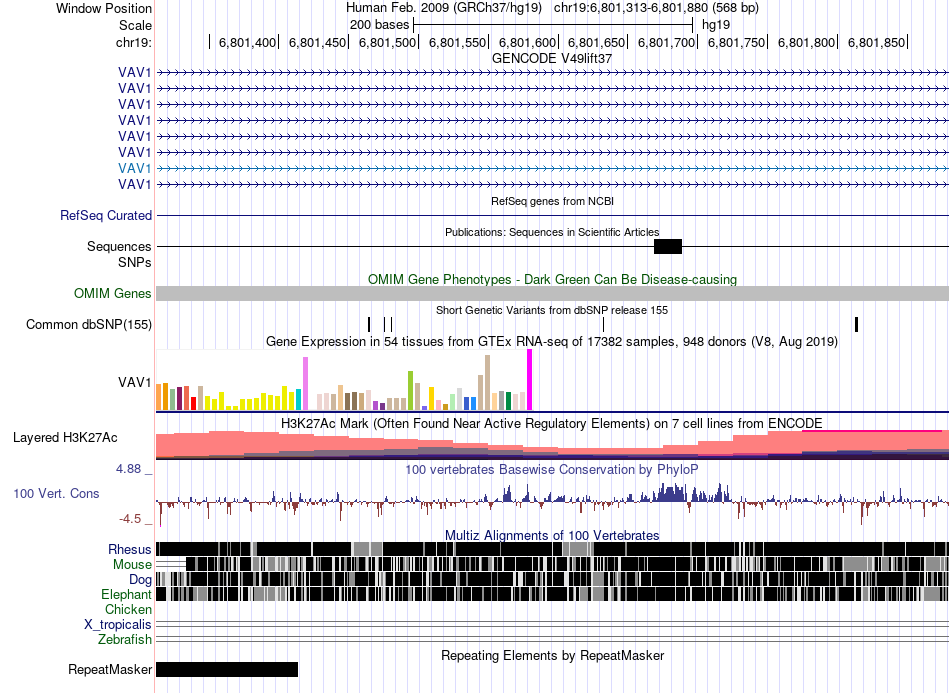
Task: Click the Layered H3K27Ac track label
Action: click(65, 437)
